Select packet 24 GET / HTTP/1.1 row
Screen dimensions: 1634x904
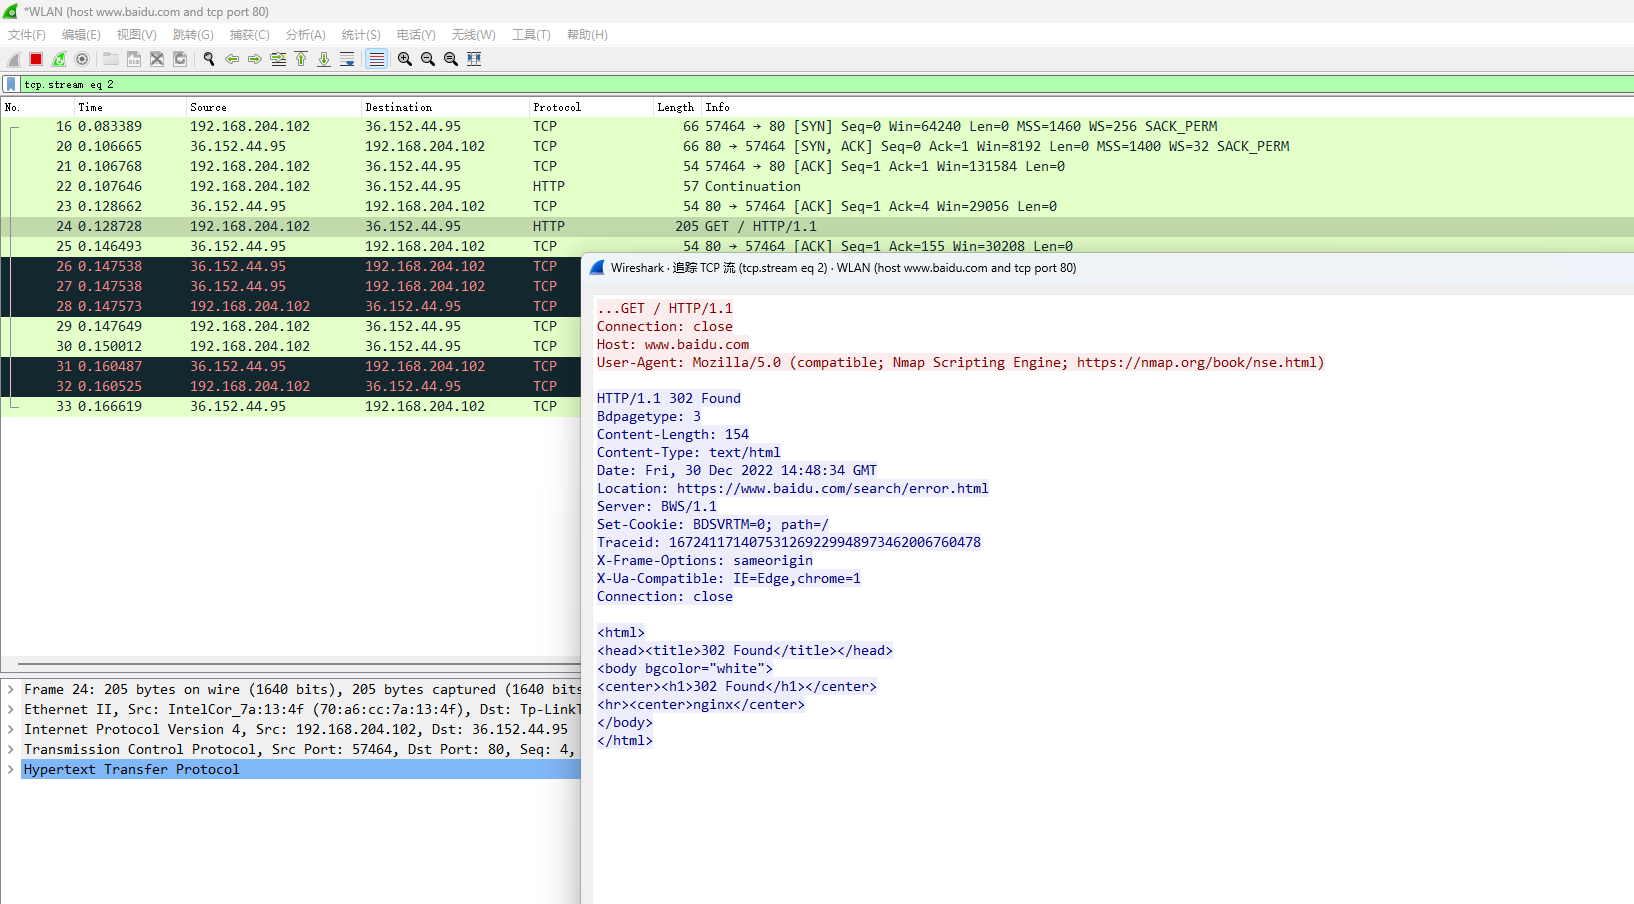point(817,226)
